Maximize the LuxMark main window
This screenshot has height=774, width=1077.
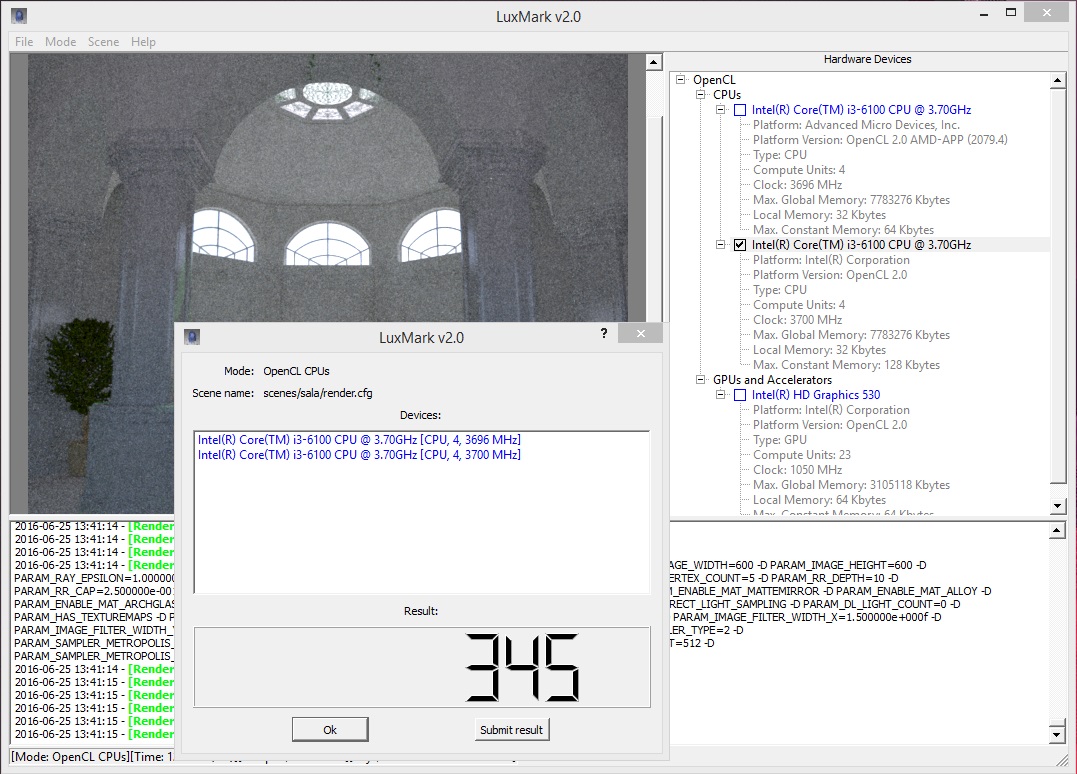(x=1010, y=13)
